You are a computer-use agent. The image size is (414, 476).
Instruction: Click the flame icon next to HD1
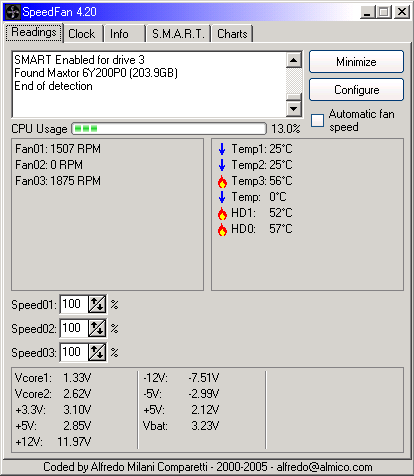click(222, 213)
